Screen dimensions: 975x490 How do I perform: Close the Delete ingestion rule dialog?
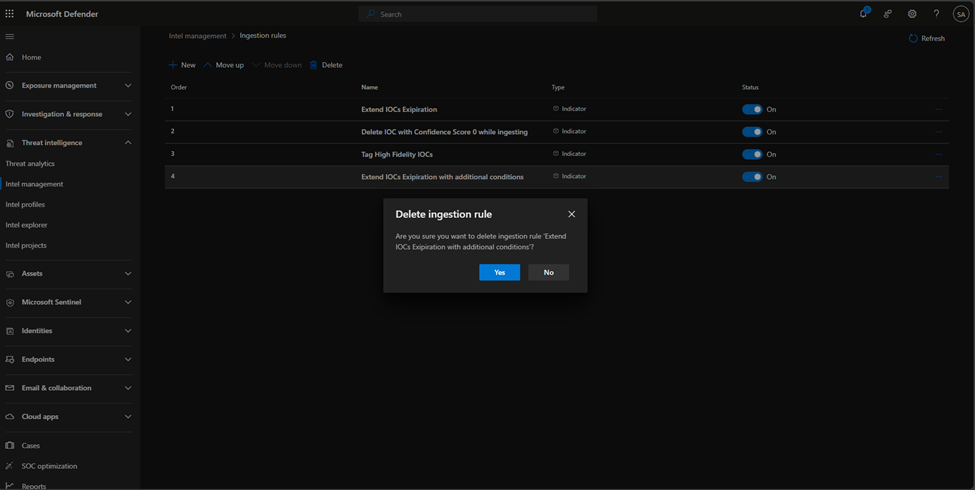[571, 214]
